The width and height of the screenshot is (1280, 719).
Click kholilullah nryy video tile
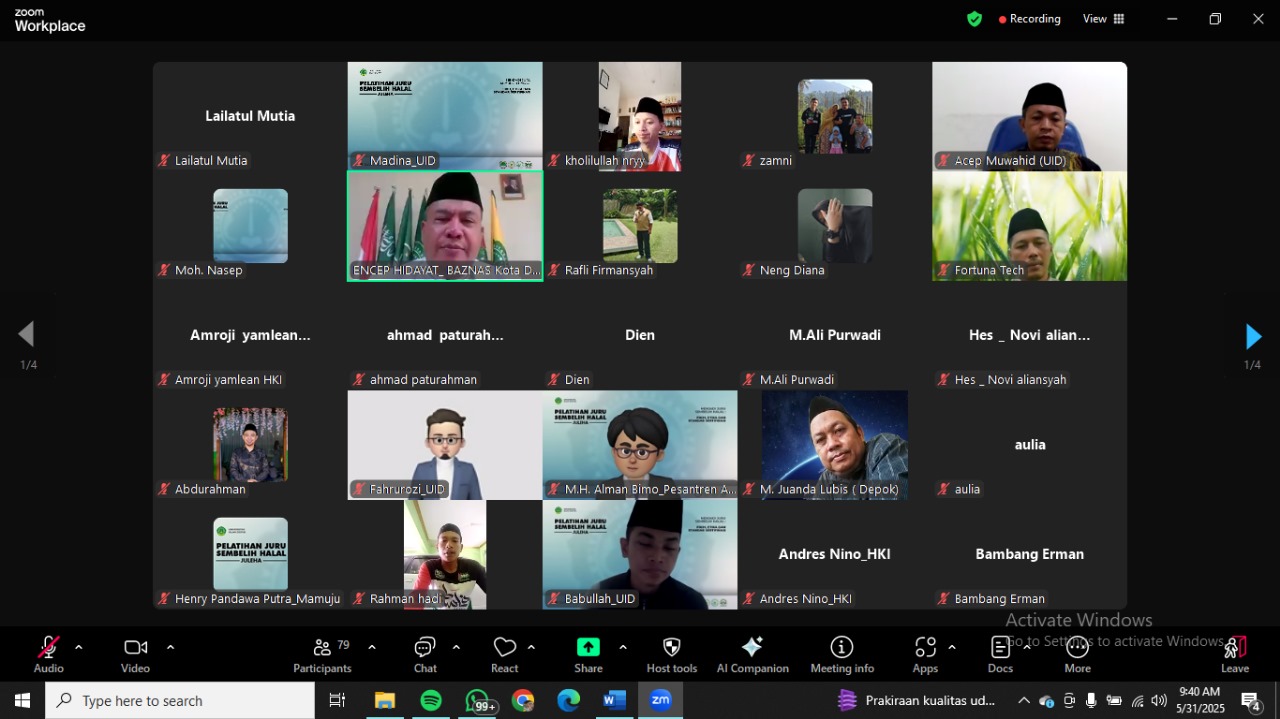(x=640, y=116)
